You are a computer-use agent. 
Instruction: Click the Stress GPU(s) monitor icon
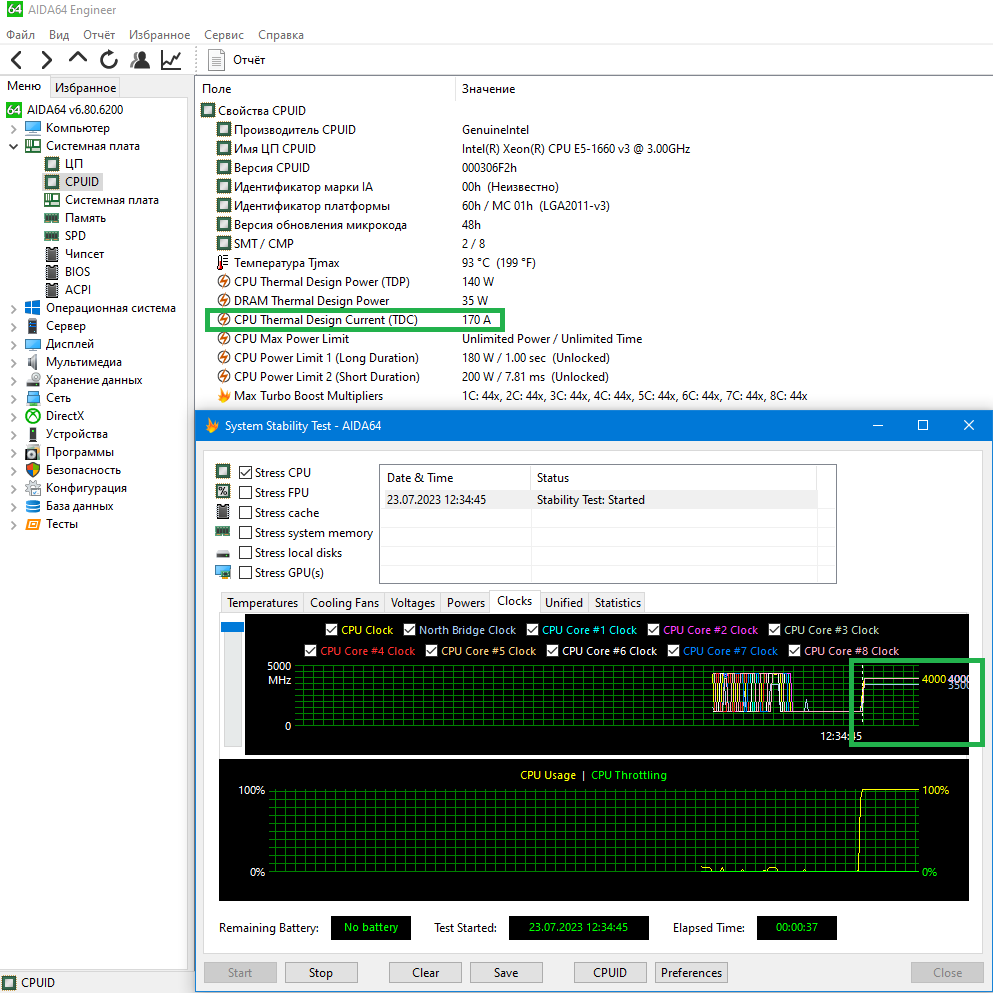[223, 572]
